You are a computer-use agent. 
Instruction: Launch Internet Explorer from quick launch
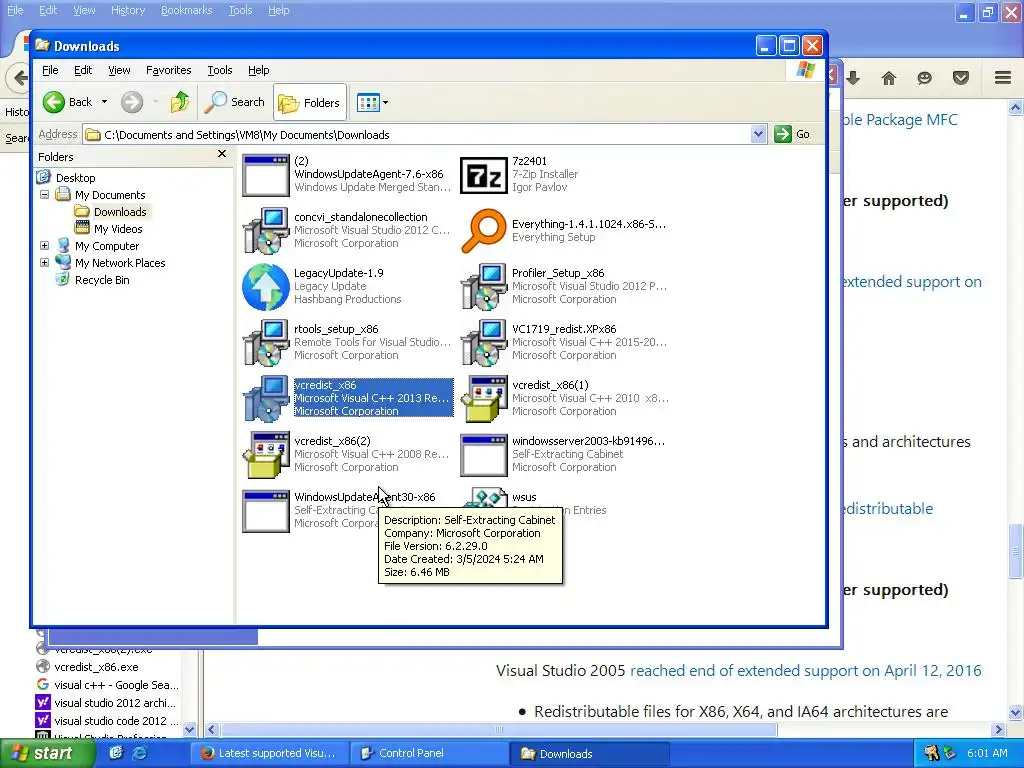(x=140, y=753)
